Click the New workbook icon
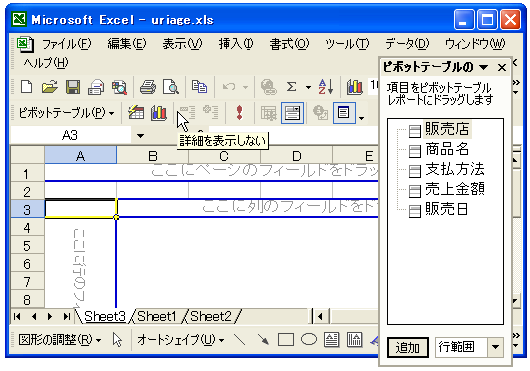 point(27,87)
